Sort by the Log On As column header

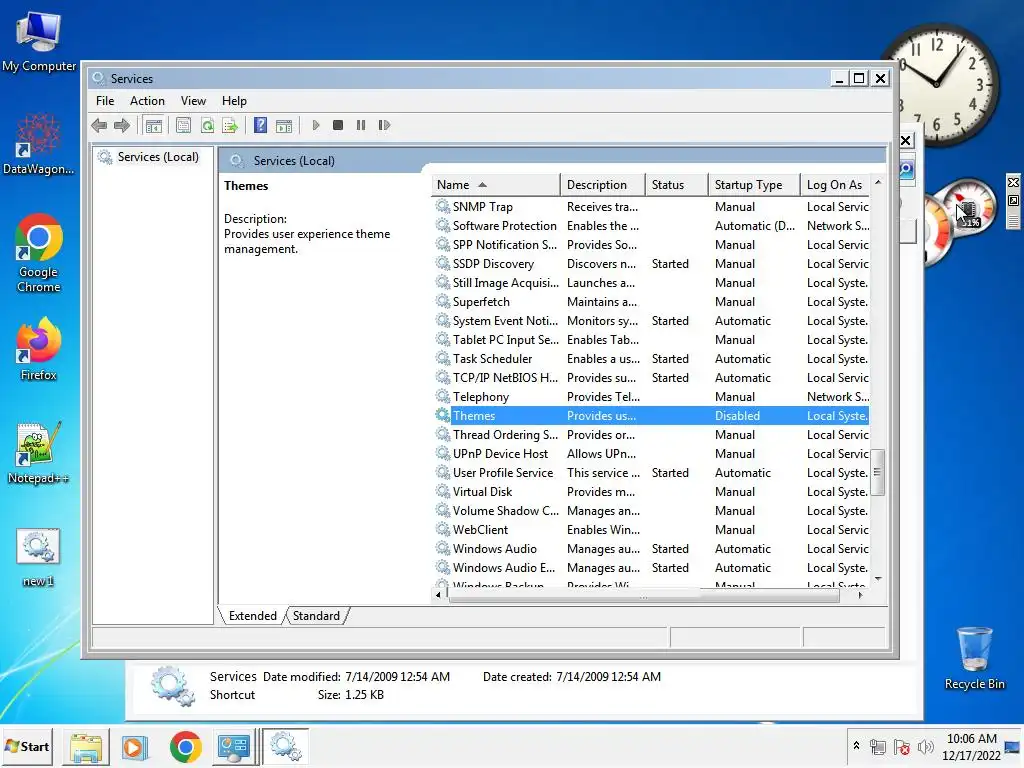coord(835,185)
